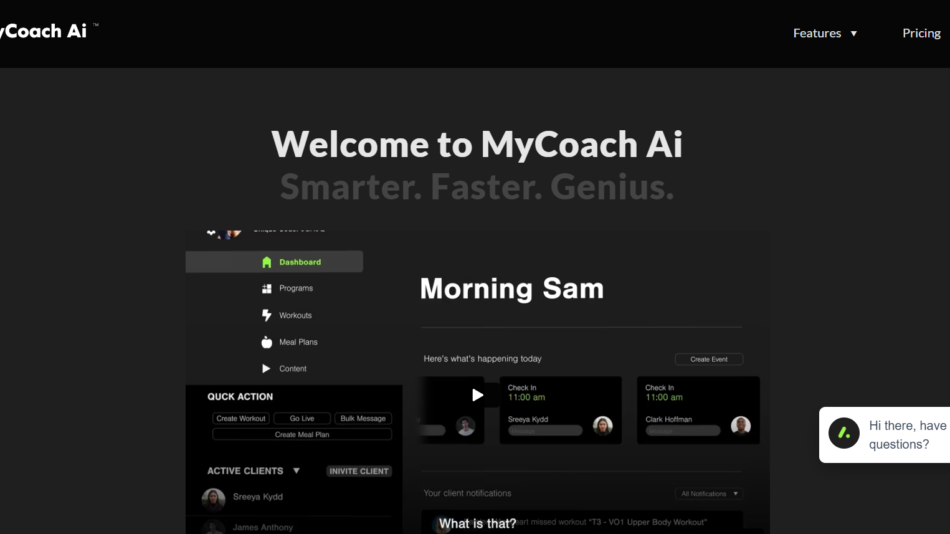This screenshot has width=950, height=534.
Task: Click Sreeya Kydd avatar in check-in card
Action: 603,426
